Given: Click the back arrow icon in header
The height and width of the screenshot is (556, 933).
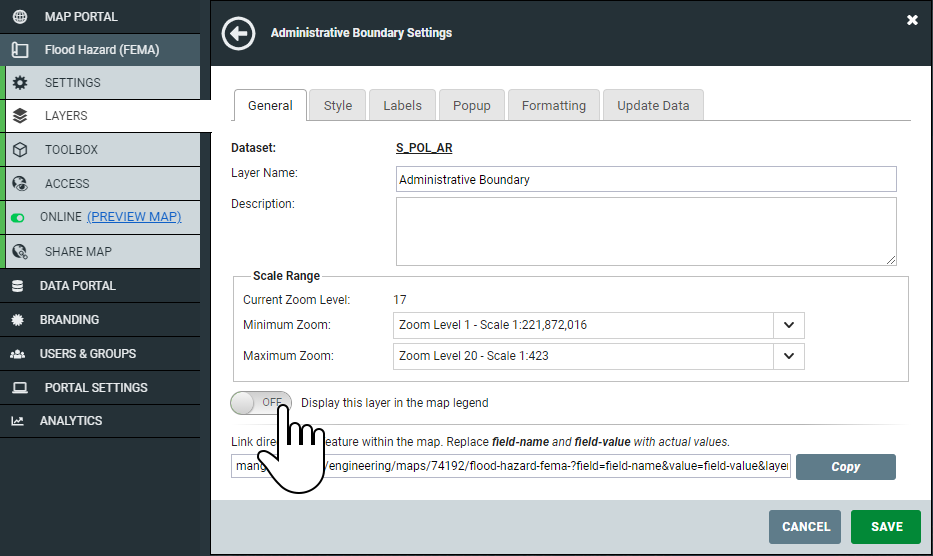Looking at the screenshot, I should point(237,33).
